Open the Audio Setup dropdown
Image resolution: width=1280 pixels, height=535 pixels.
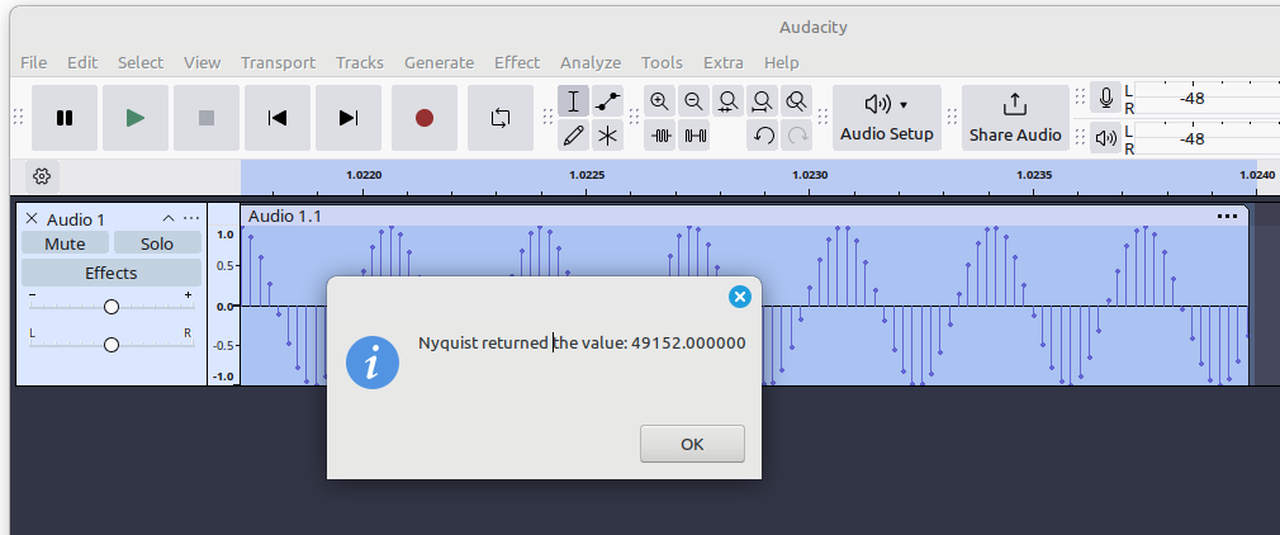point(886,118)
